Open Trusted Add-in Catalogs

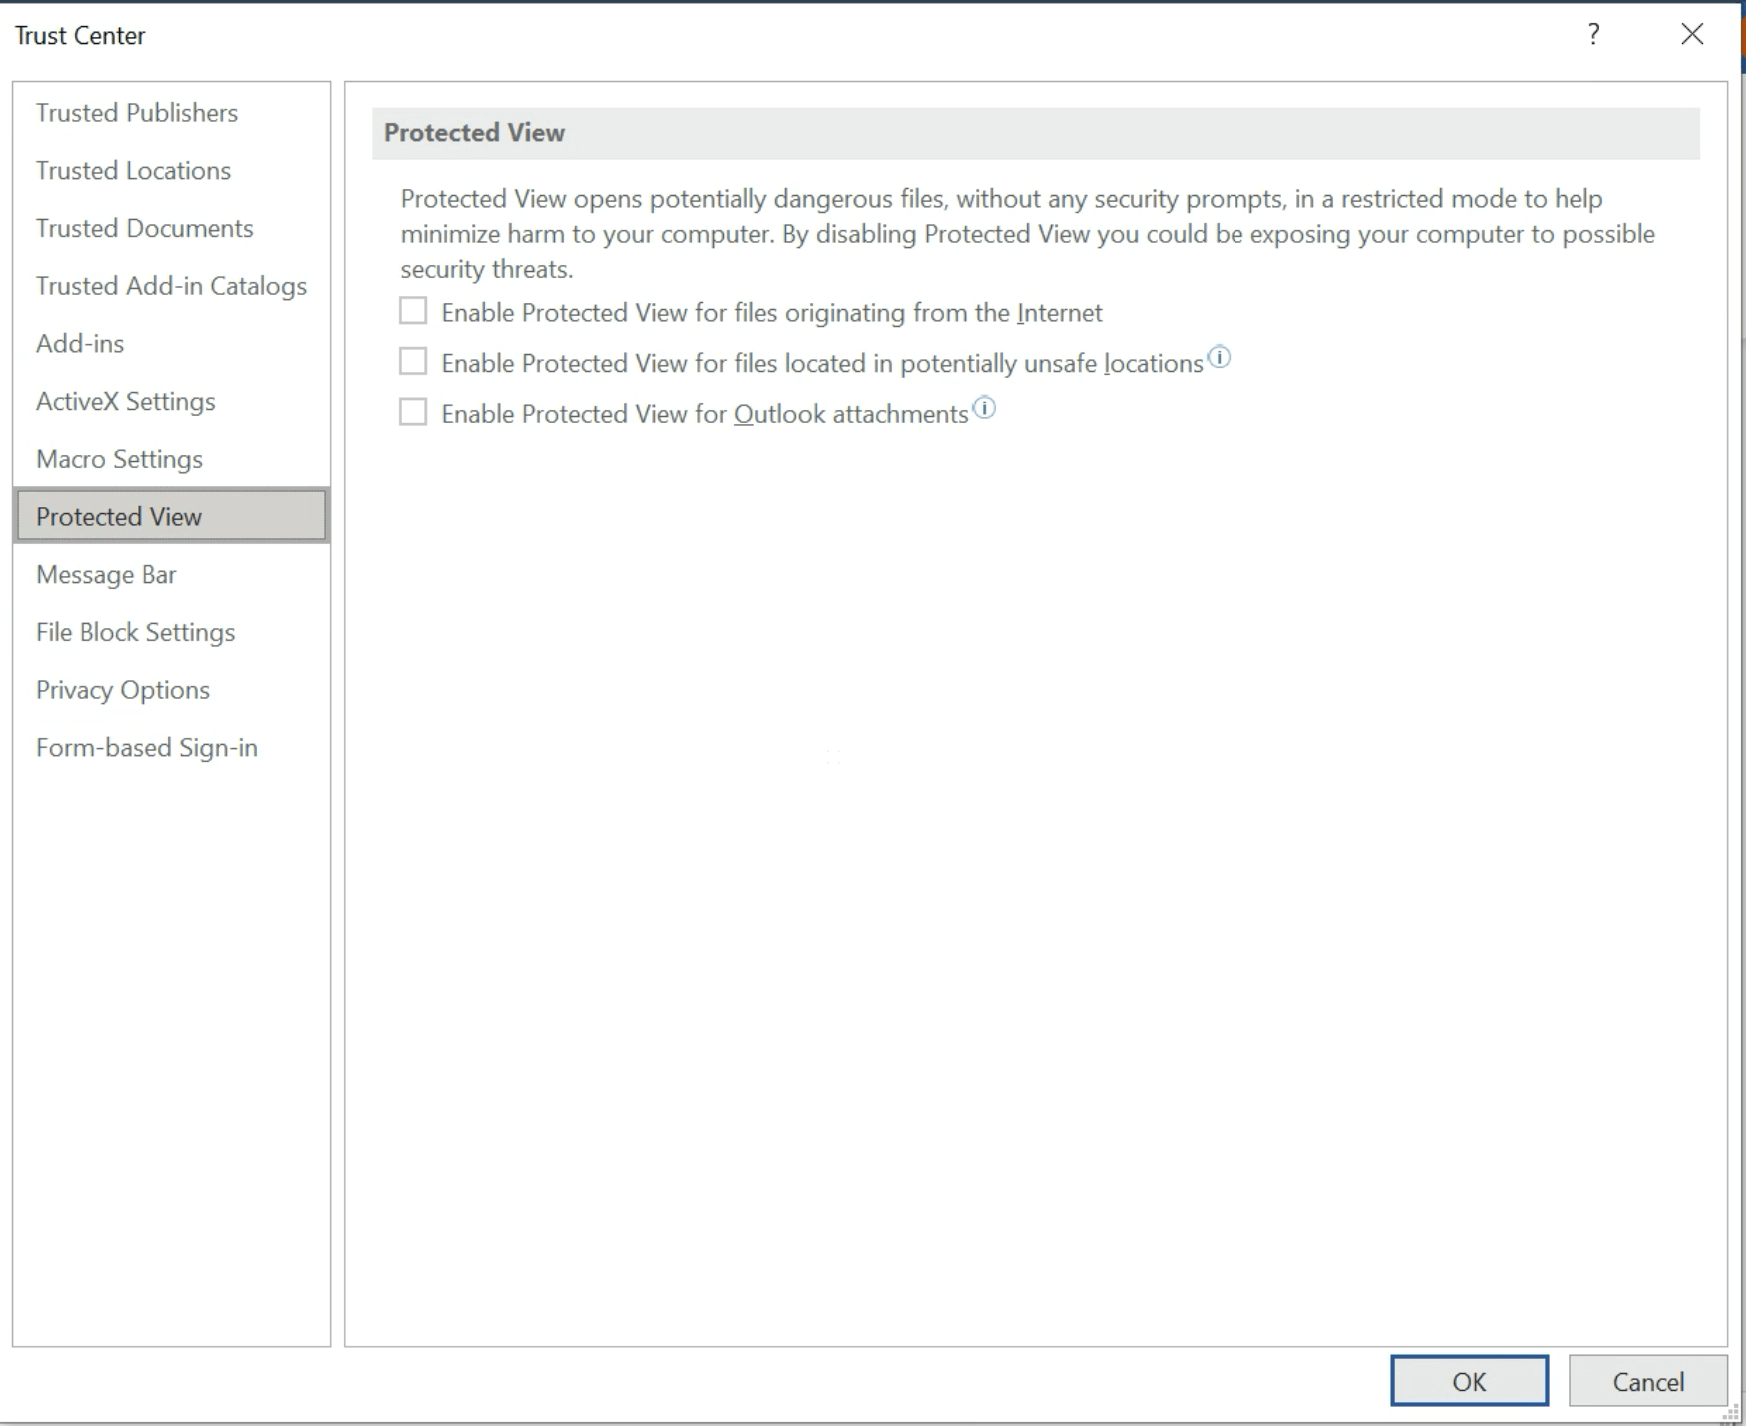pos(171,286)
